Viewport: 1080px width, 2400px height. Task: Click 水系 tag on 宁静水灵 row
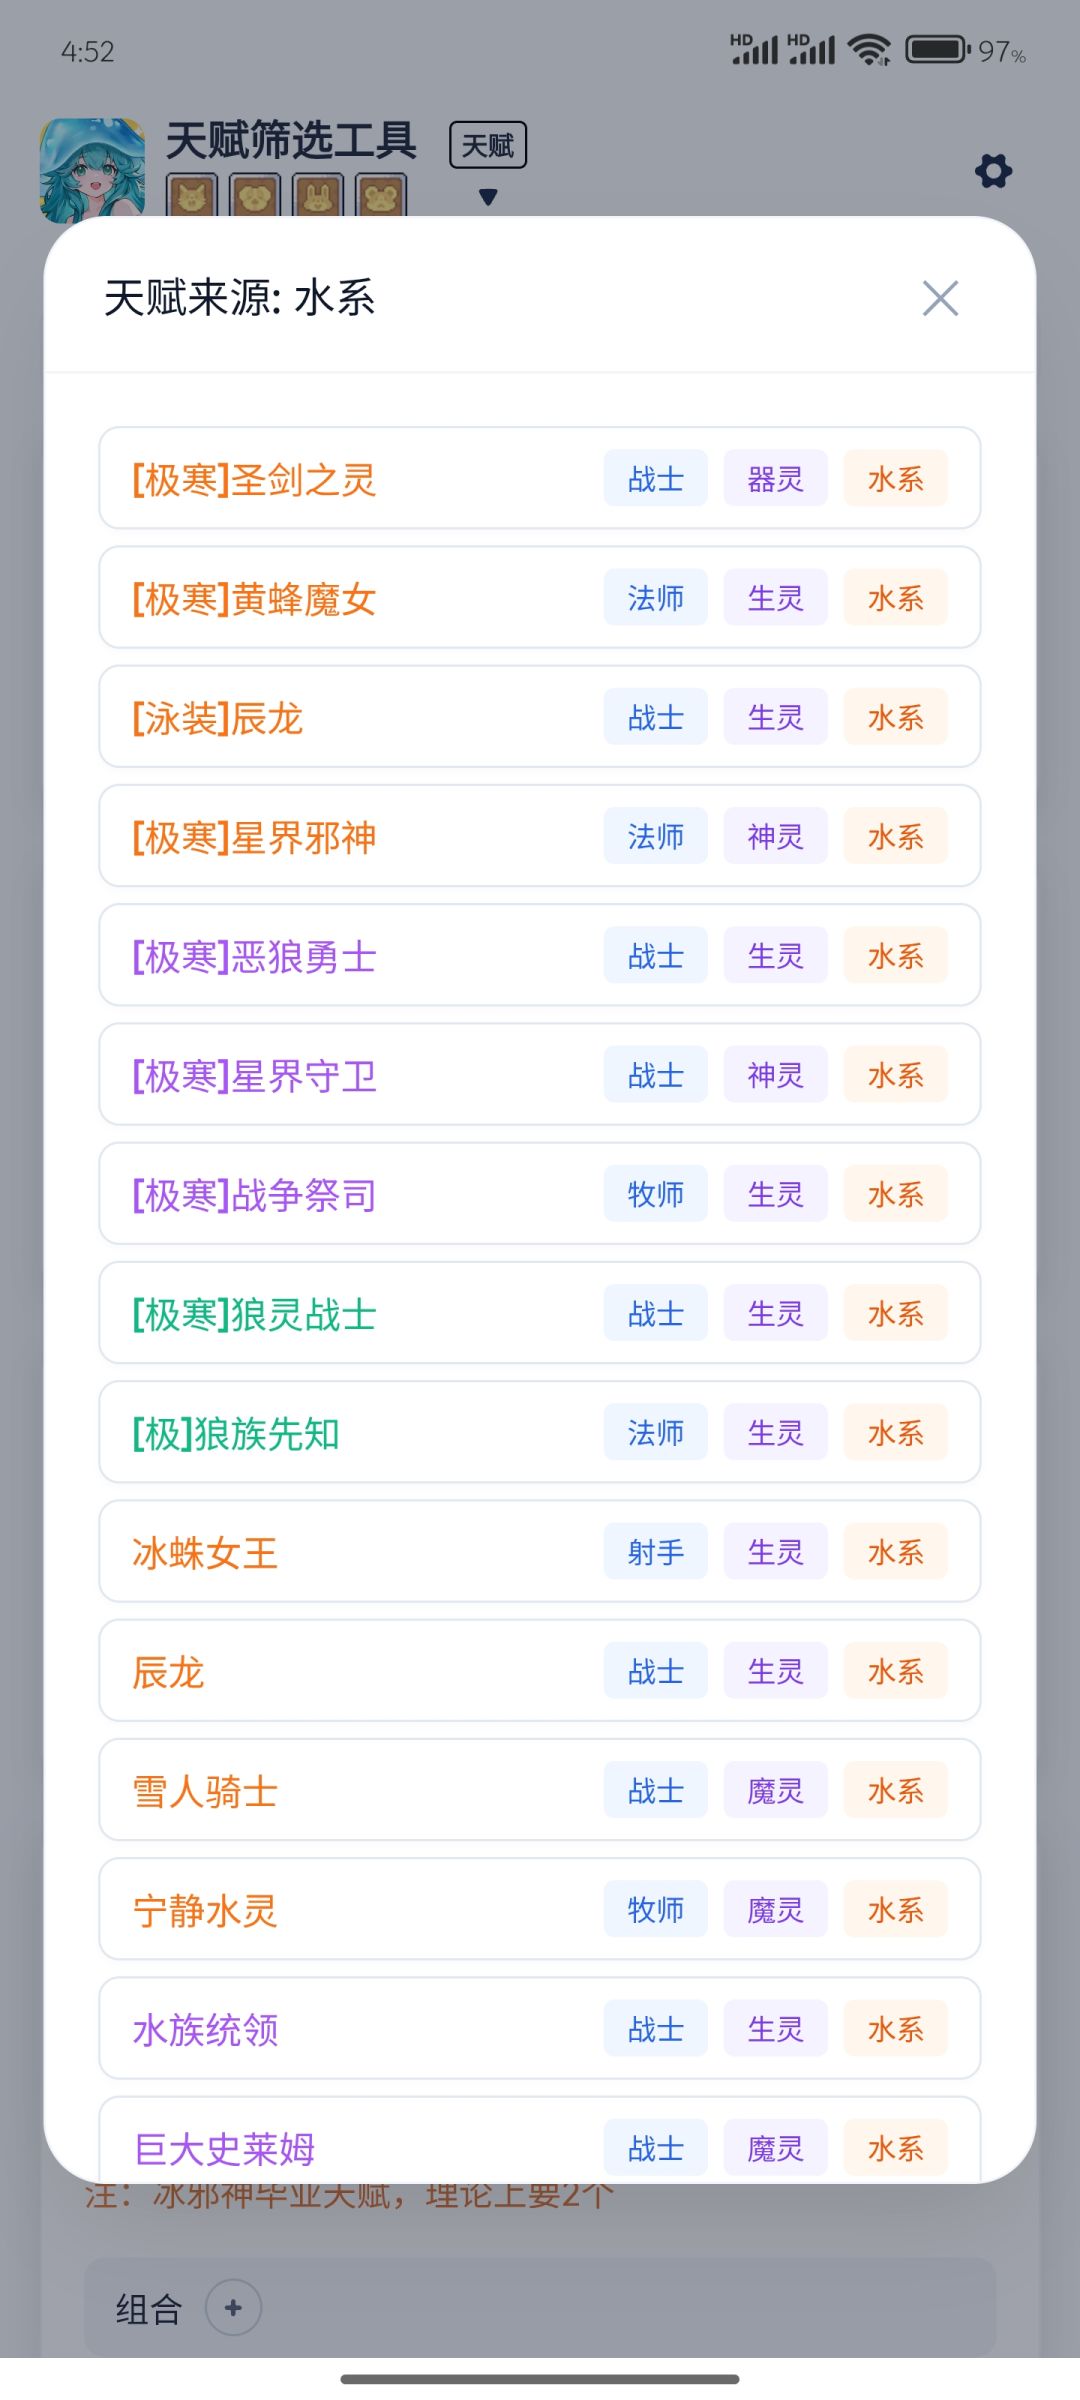895,1910
